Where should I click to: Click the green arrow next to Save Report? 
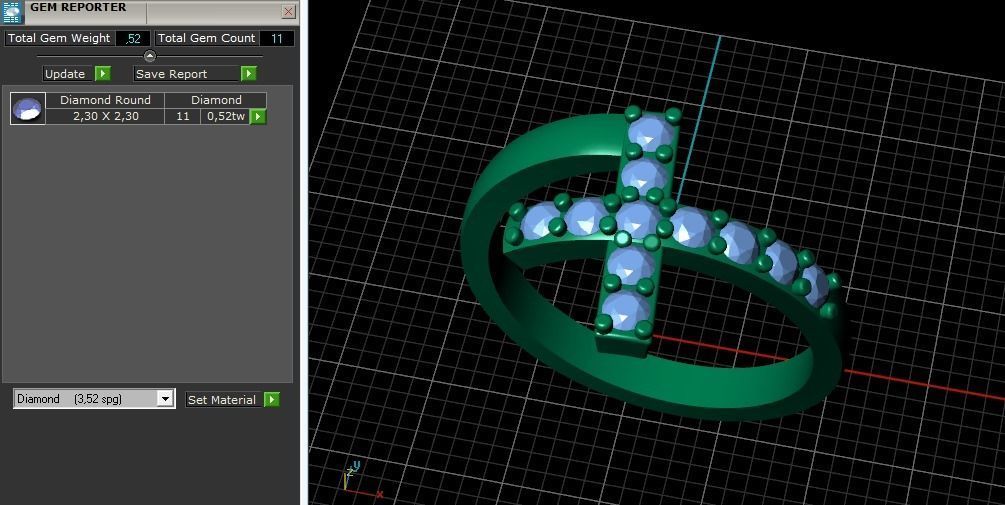pyautogui.click(x=249, y=74)
